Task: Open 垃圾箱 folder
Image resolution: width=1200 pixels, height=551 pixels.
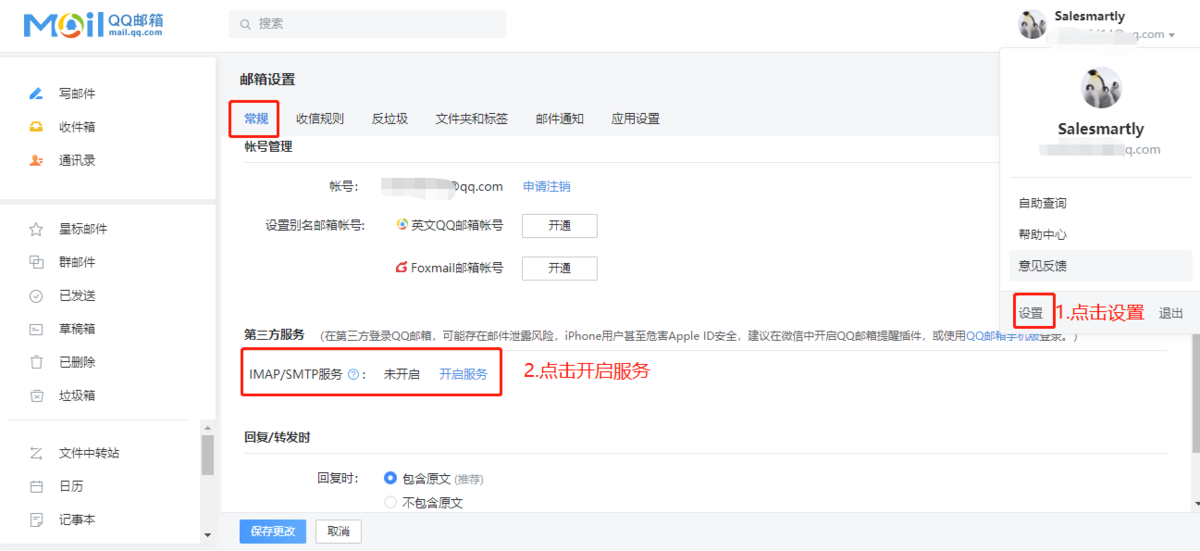Action: pyautogui.click(x=77, y=395)
